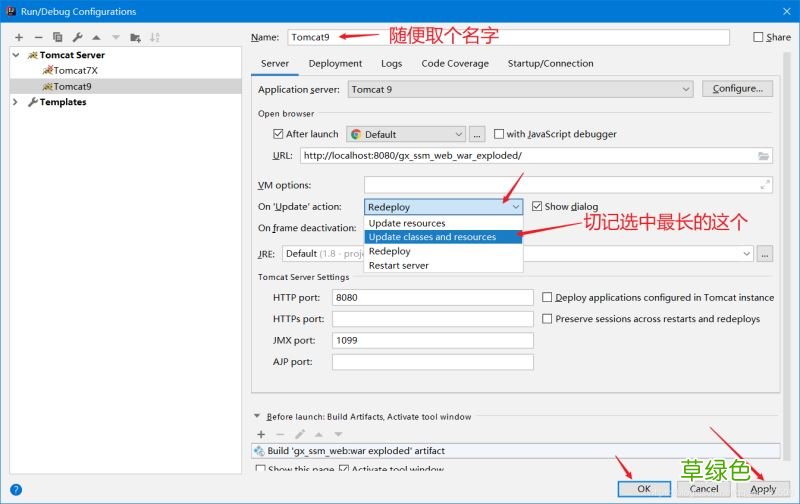Image resolution: width=800 pixels, height=504 pixels.
Task: Add a new run configuration
Action: tap(19, 37)
